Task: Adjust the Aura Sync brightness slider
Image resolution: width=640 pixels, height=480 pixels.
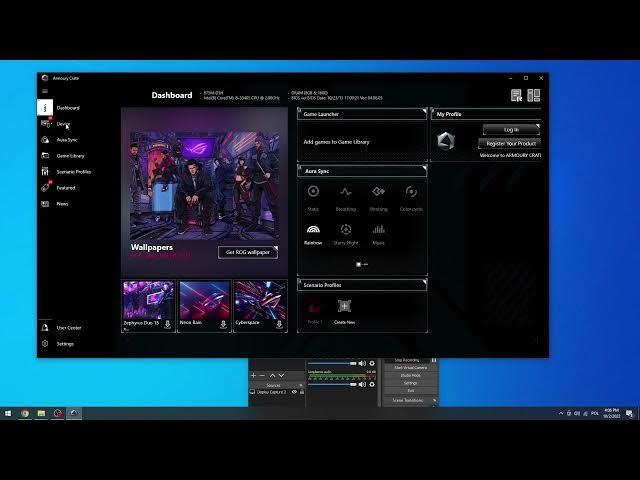Action: (362, 264)
